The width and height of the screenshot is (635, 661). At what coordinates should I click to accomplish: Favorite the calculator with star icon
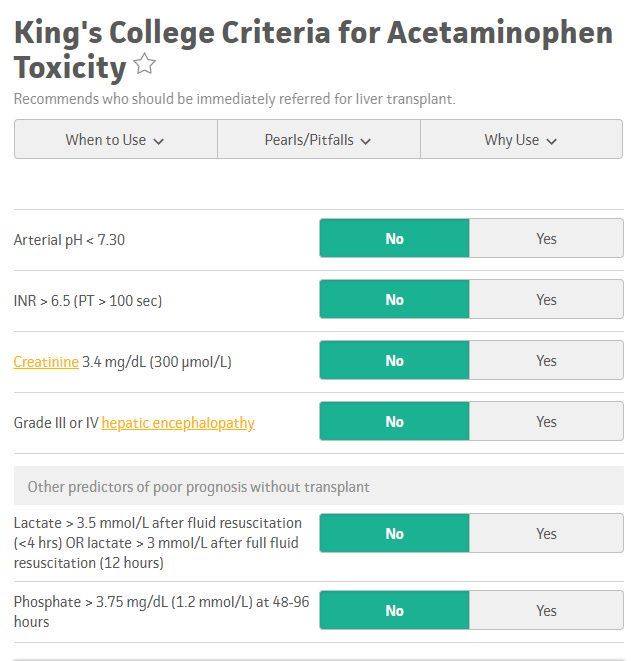coord(145,64)
